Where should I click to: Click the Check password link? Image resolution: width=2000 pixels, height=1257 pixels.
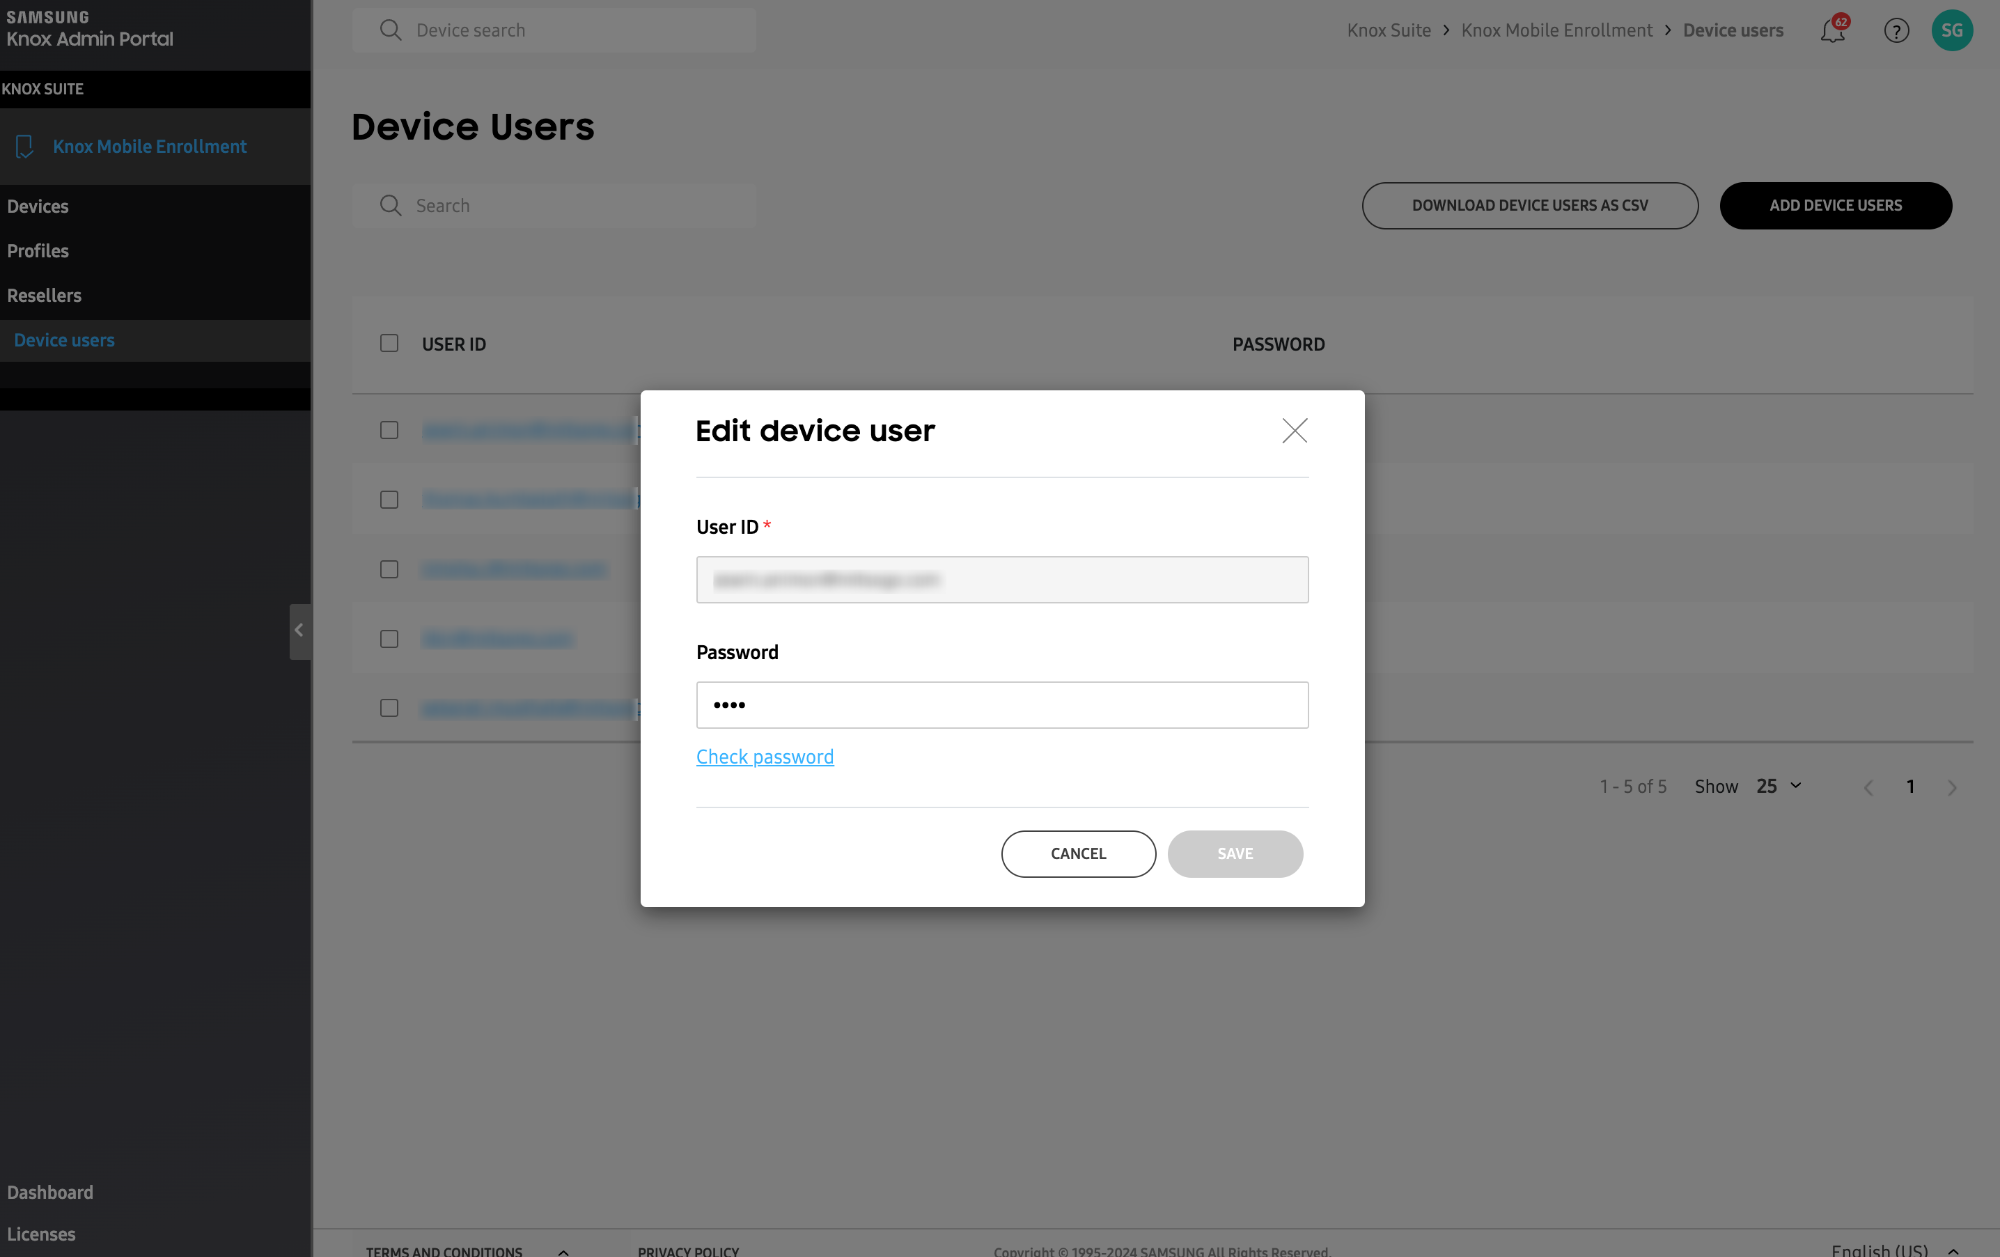tap(765, 757)
